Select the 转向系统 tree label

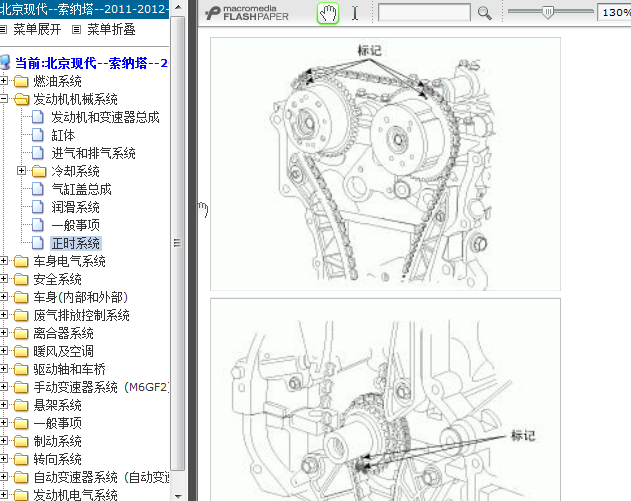point(57,459)
